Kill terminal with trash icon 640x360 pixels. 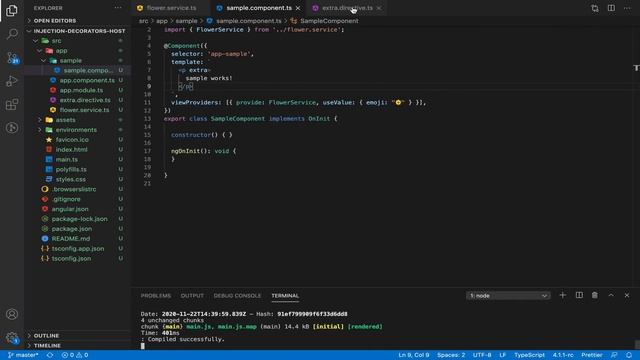point(595,295)
